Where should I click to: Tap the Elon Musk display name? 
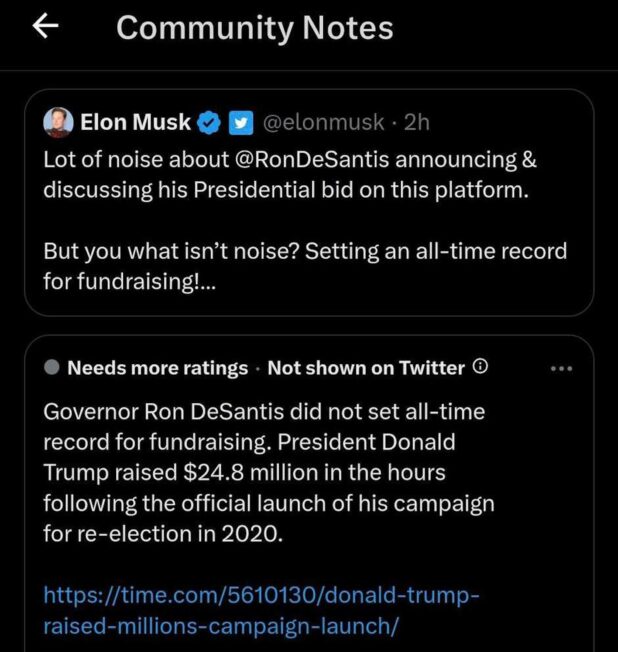pyautogui.click(x=135, y=123)
